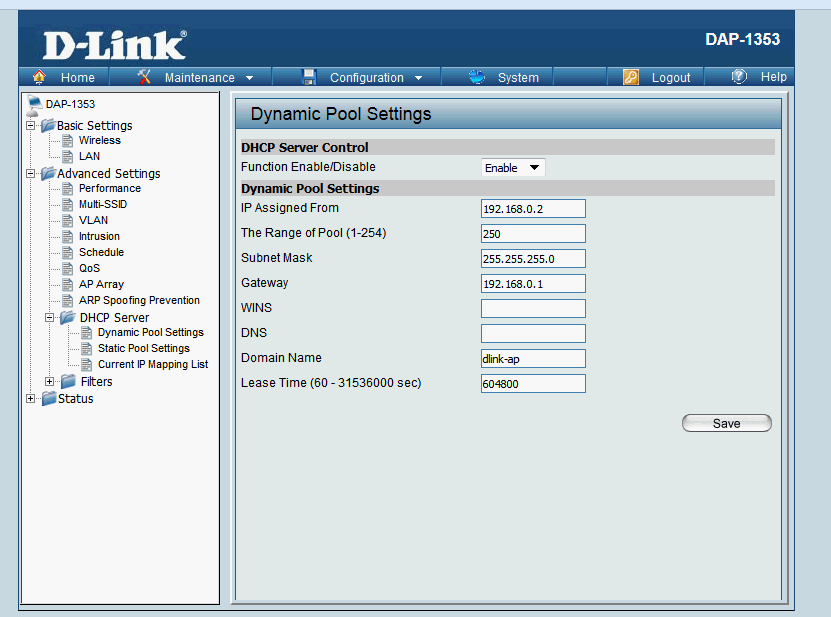Expand the Filters tree node

50,381
